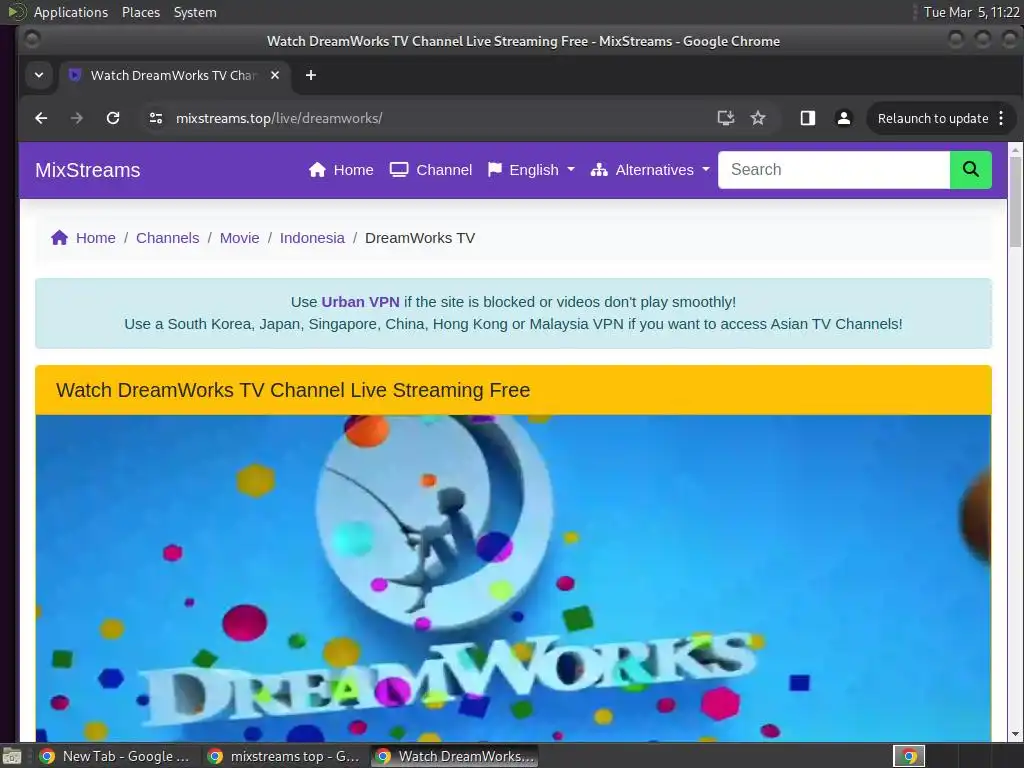Click the green search button

click(970, 170)
